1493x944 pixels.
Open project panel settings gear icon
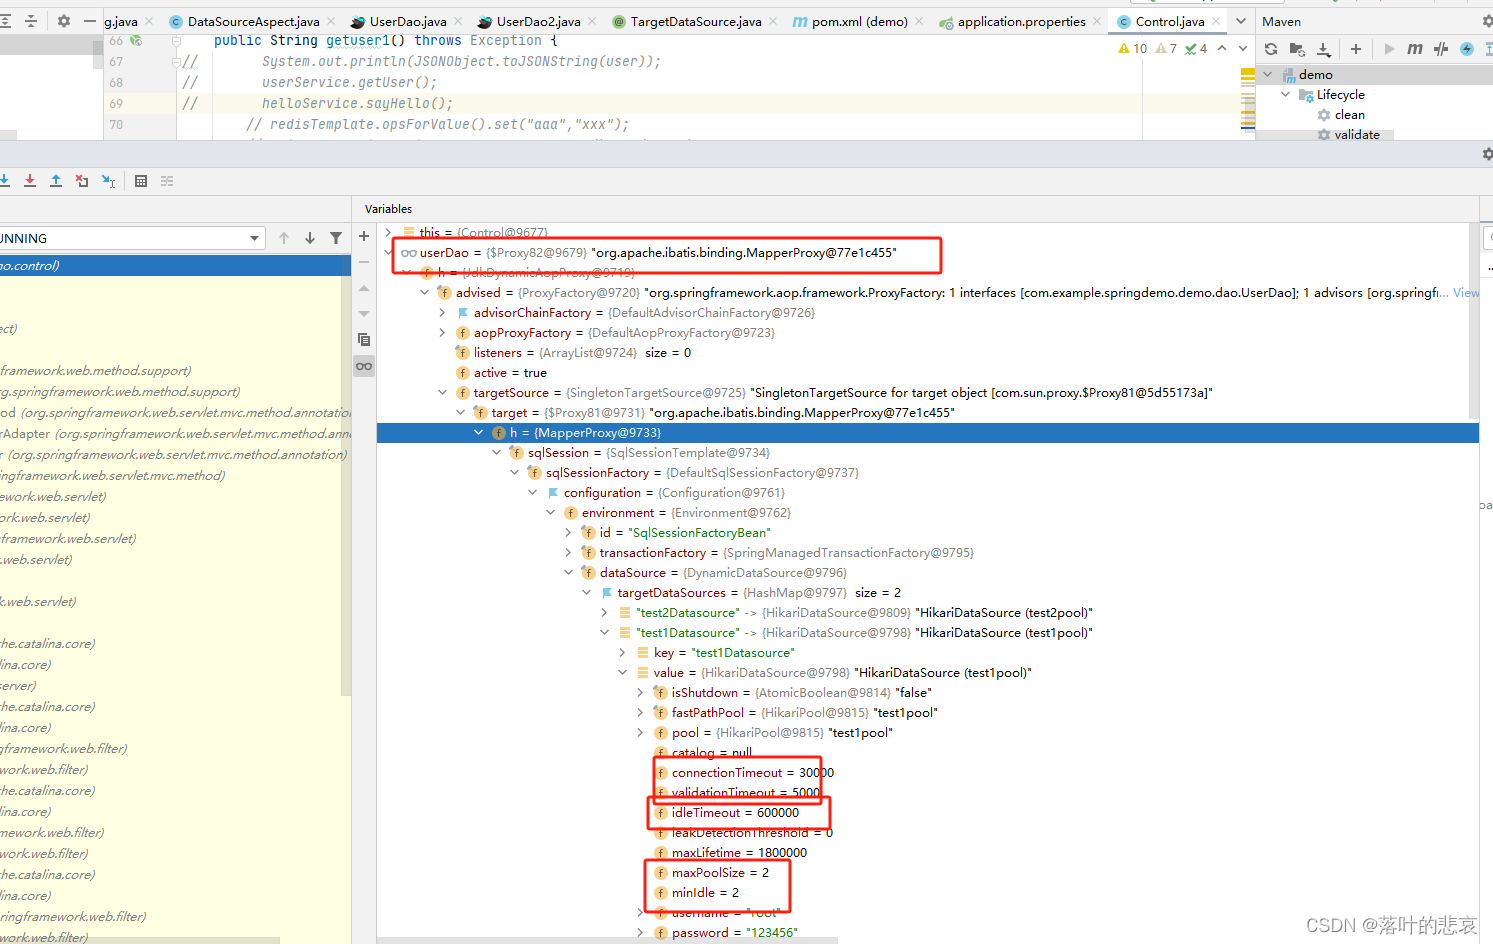[x=64, y=21]
